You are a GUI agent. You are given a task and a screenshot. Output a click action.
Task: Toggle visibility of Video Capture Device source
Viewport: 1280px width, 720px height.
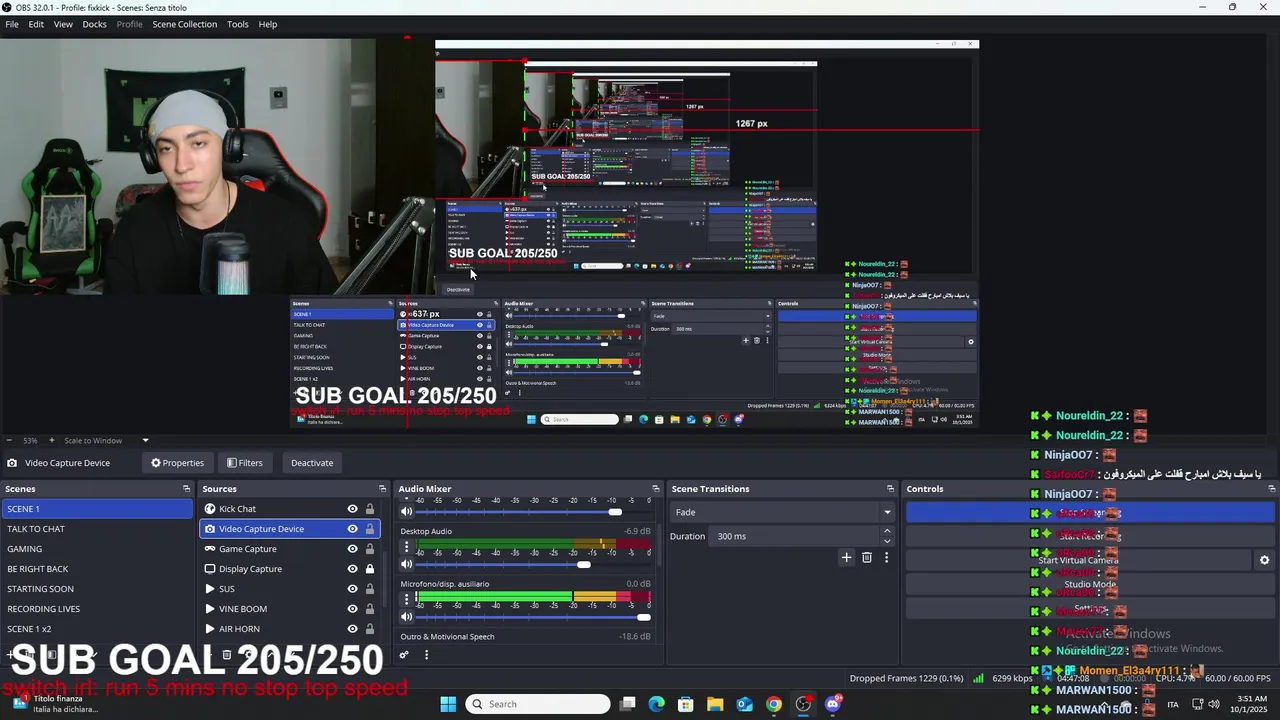(x=352, y=529)
